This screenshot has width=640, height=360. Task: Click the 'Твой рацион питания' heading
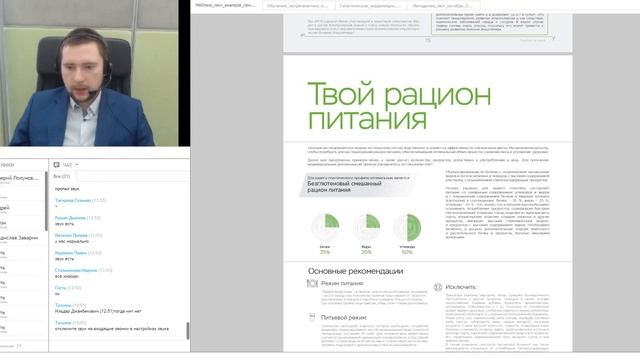click(x=399, y=106)
